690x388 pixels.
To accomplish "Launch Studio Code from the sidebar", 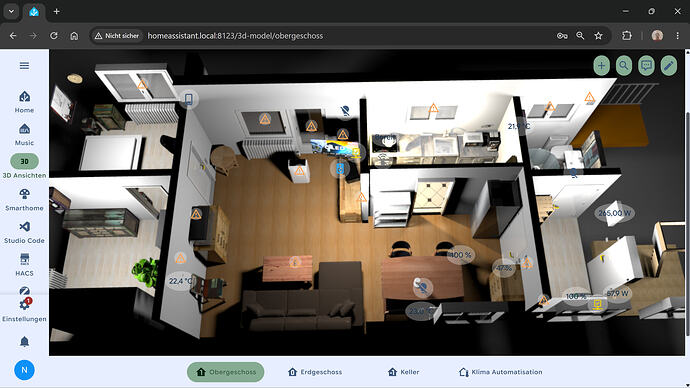I will (24, 232).
